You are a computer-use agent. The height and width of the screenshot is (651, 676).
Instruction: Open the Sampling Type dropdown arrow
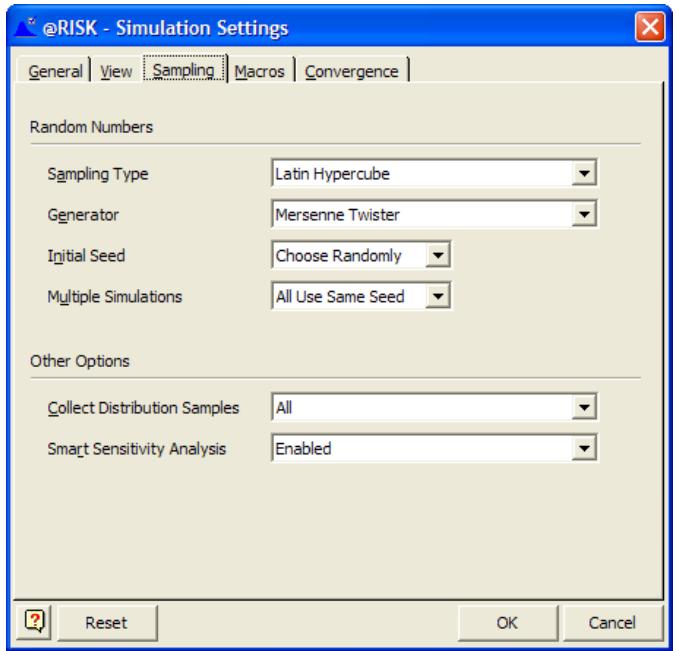coord(586,174)
